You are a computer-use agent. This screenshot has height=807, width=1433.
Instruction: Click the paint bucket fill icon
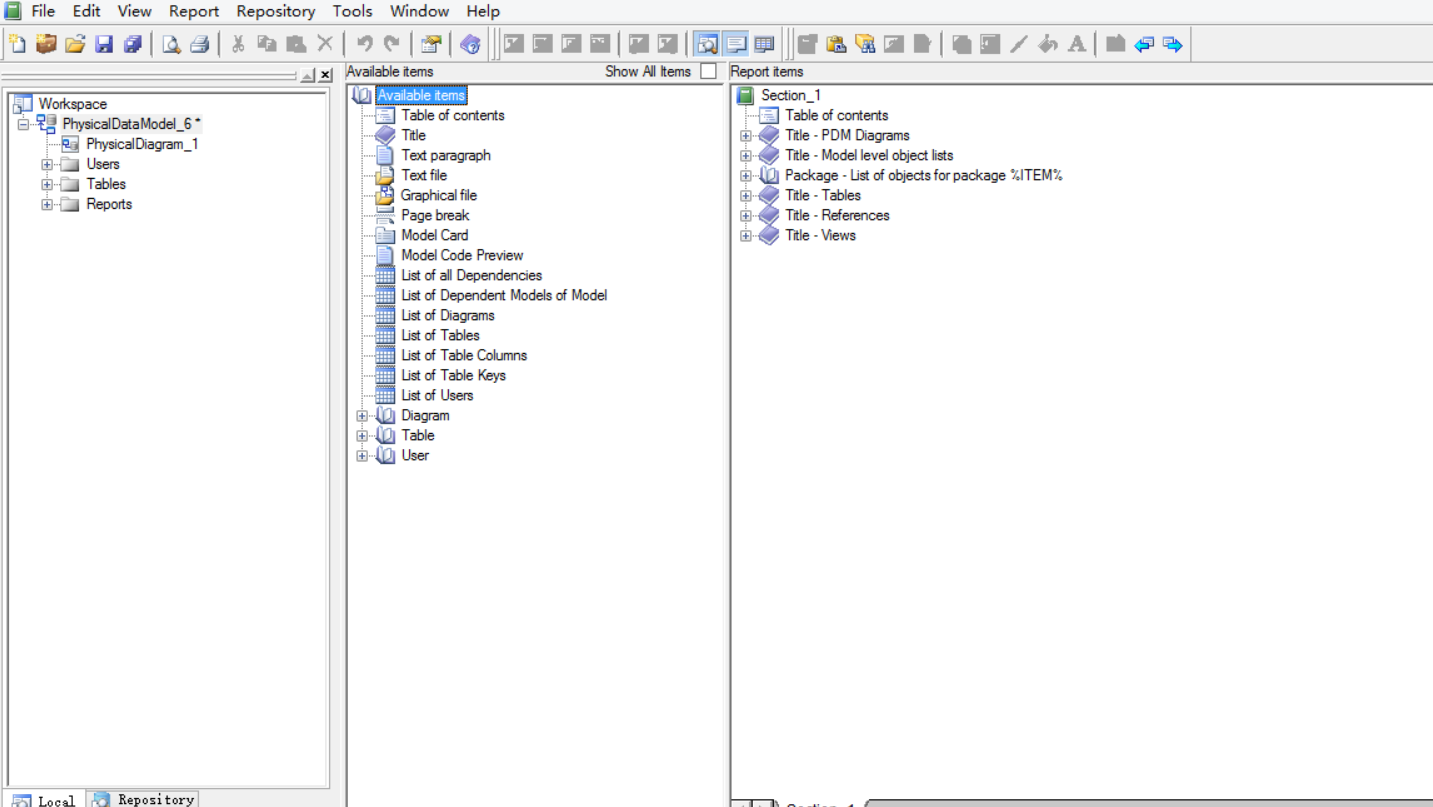point(1048,44)
